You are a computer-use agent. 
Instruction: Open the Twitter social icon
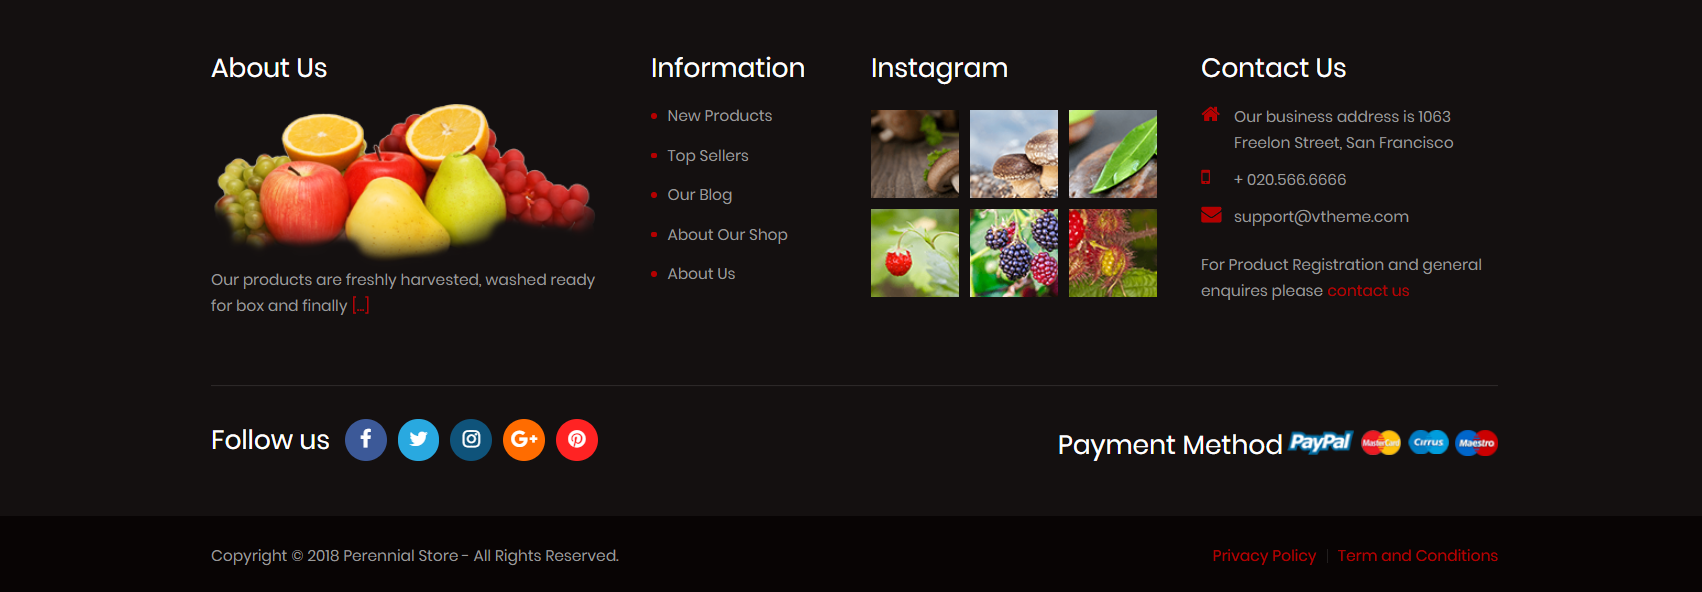pos(419,440)
